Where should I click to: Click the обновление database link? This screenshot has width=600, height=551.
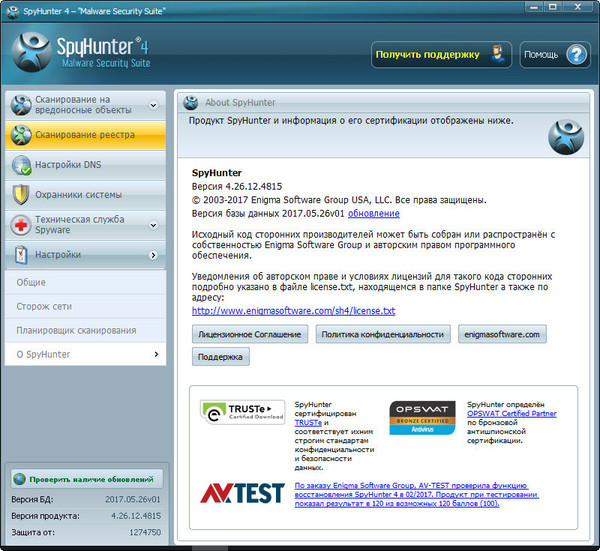[x=373, y=214]
